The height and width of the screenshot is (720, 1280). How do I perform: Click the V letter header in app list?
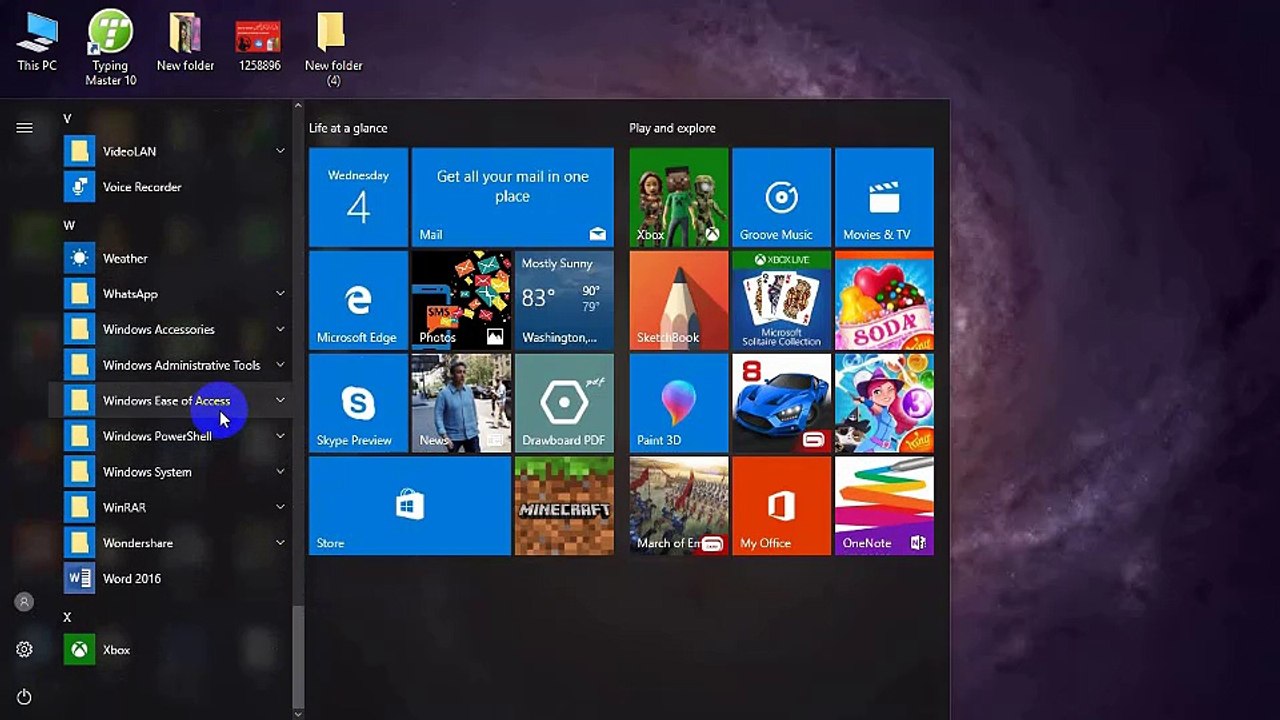(x=68, y=118)
